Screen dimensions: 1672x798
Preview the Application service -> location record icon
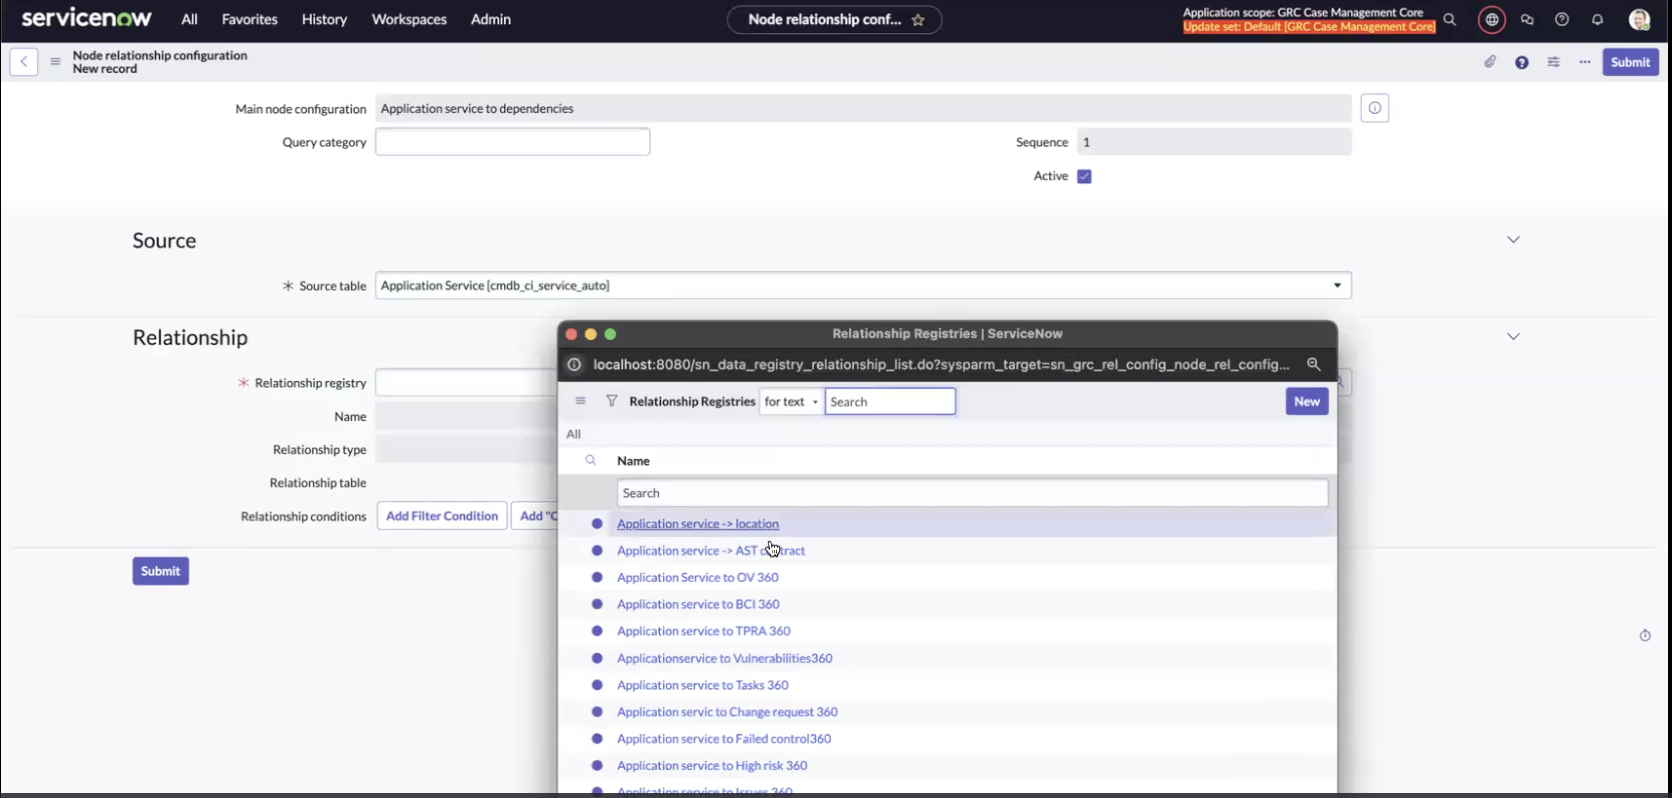click(x=597, y=524)
